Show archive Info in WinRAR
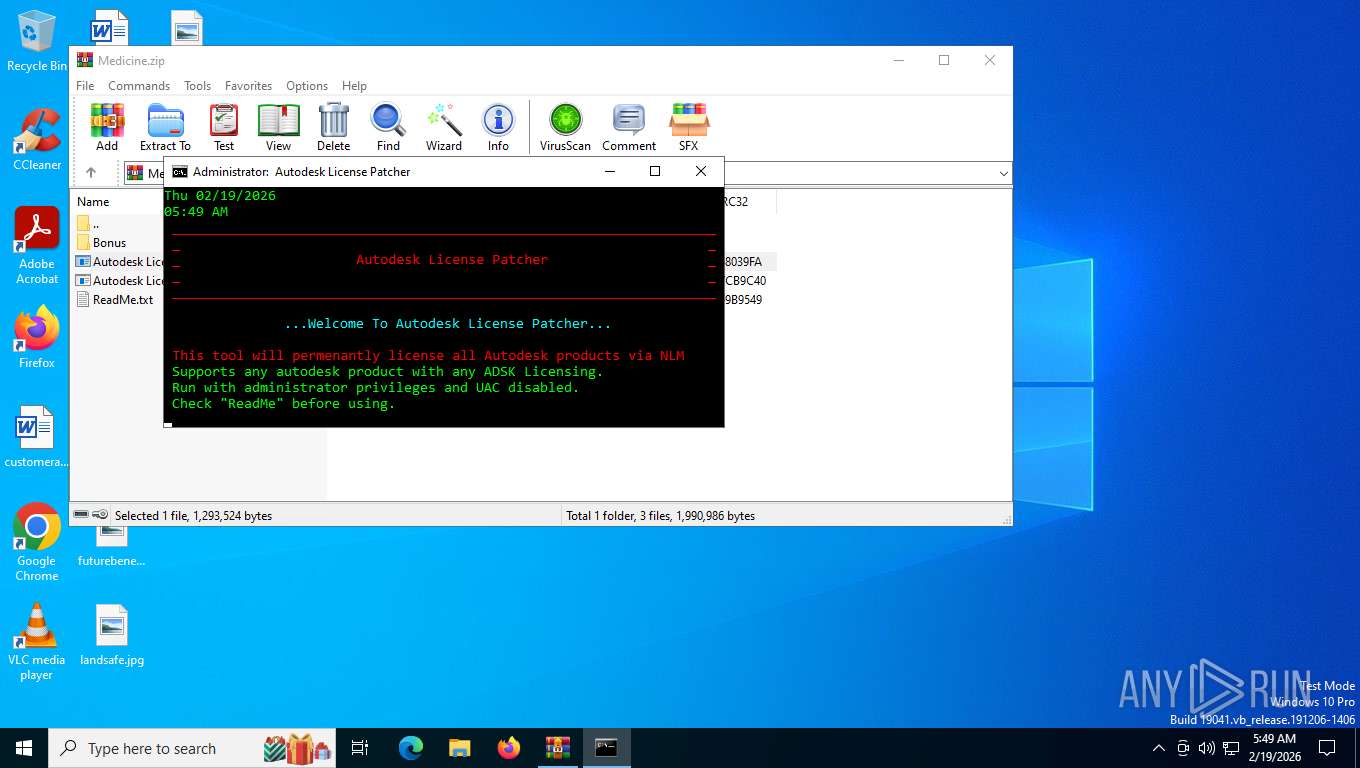Viewport: 1360px width, 768px height. point(498,127)
